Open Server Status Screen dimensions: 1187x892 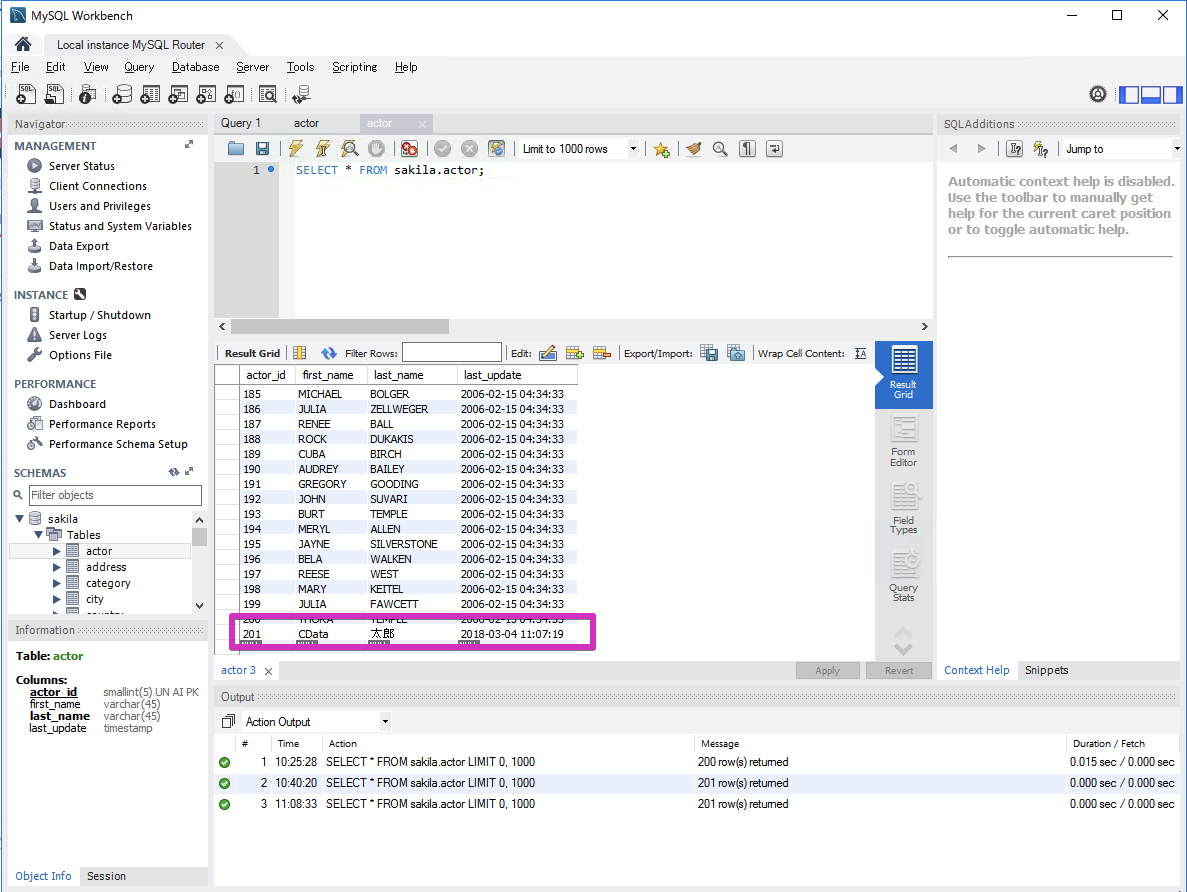coord(82,166)
